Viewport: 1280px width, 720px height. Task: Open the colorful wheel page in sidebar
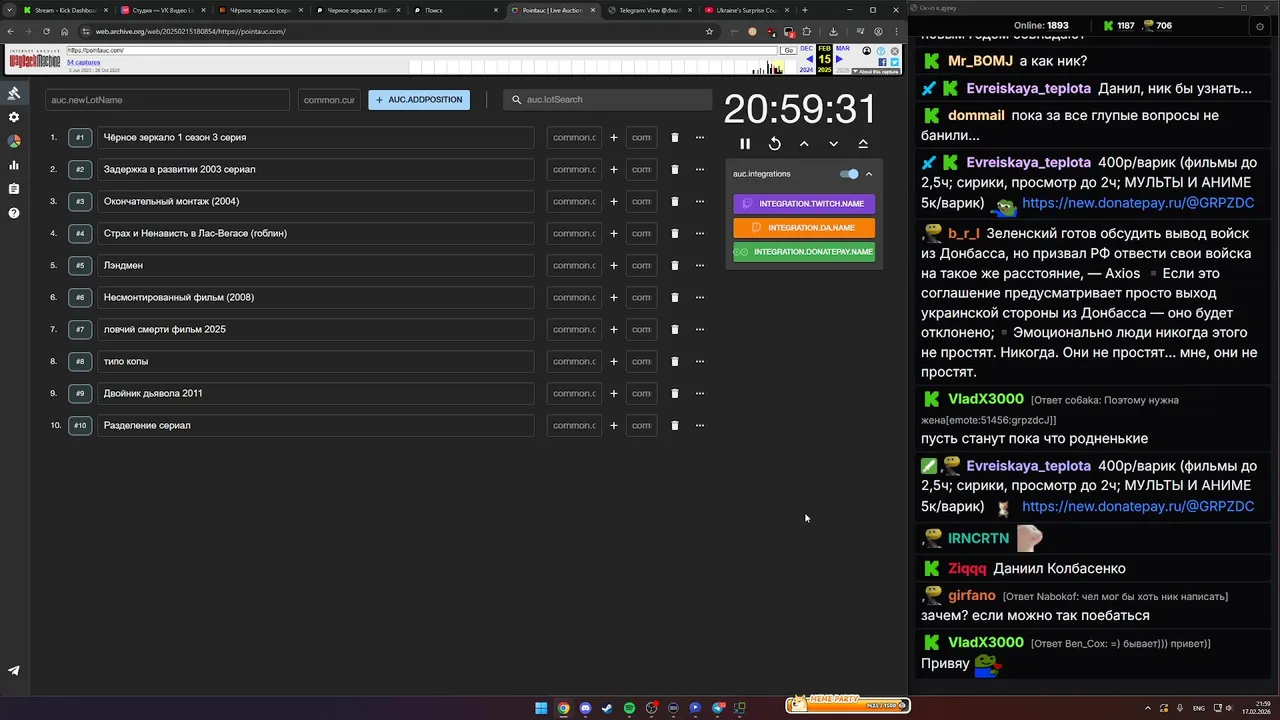click(14, 141)
